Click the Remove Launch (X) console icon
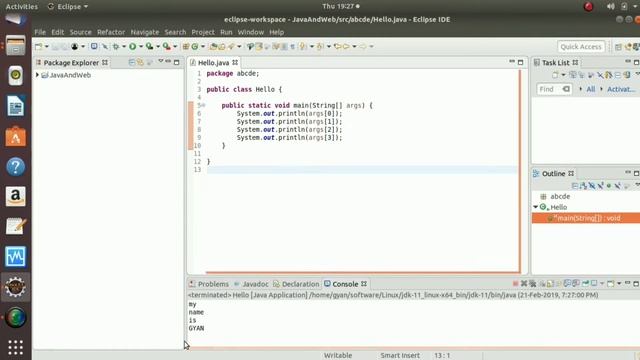640x360 pixels. [x=524, y=284]
